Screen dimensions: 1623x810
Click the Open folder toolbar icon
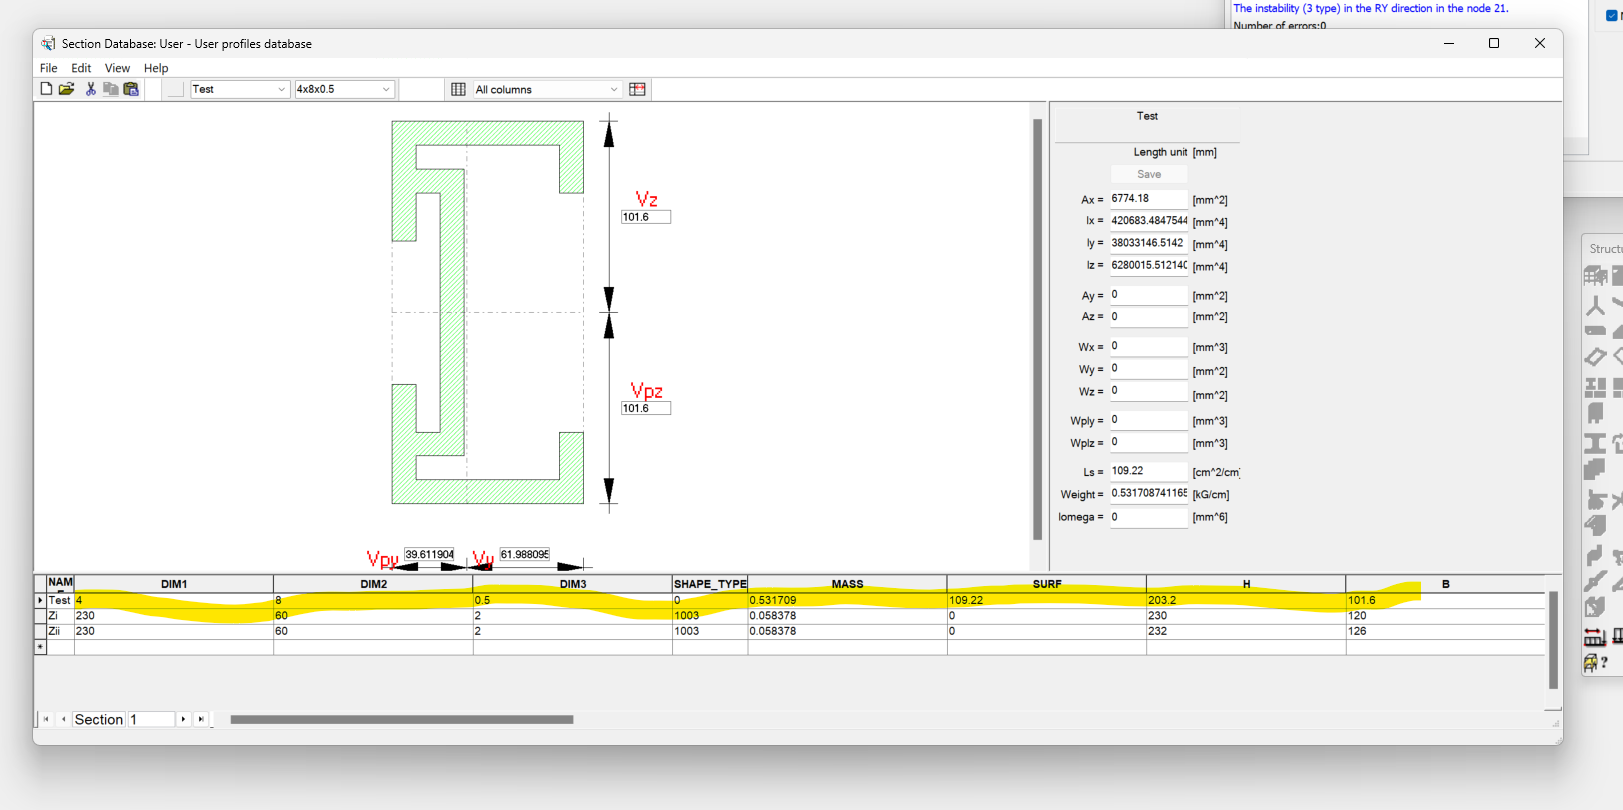pos(66,89)
